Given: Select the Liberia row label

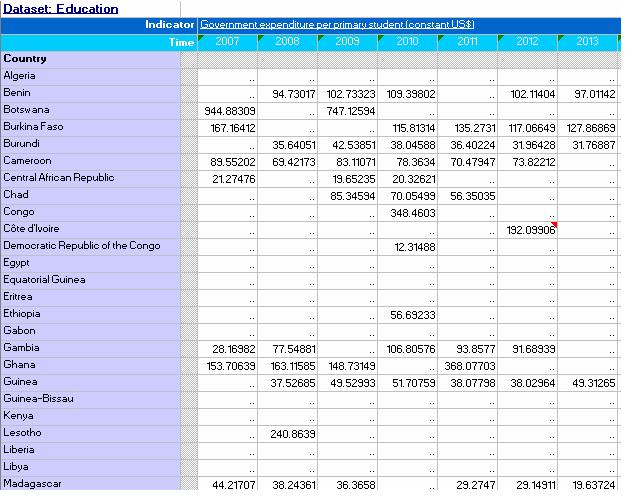Looking at the screenshot, I should click(x=19, y=450).
